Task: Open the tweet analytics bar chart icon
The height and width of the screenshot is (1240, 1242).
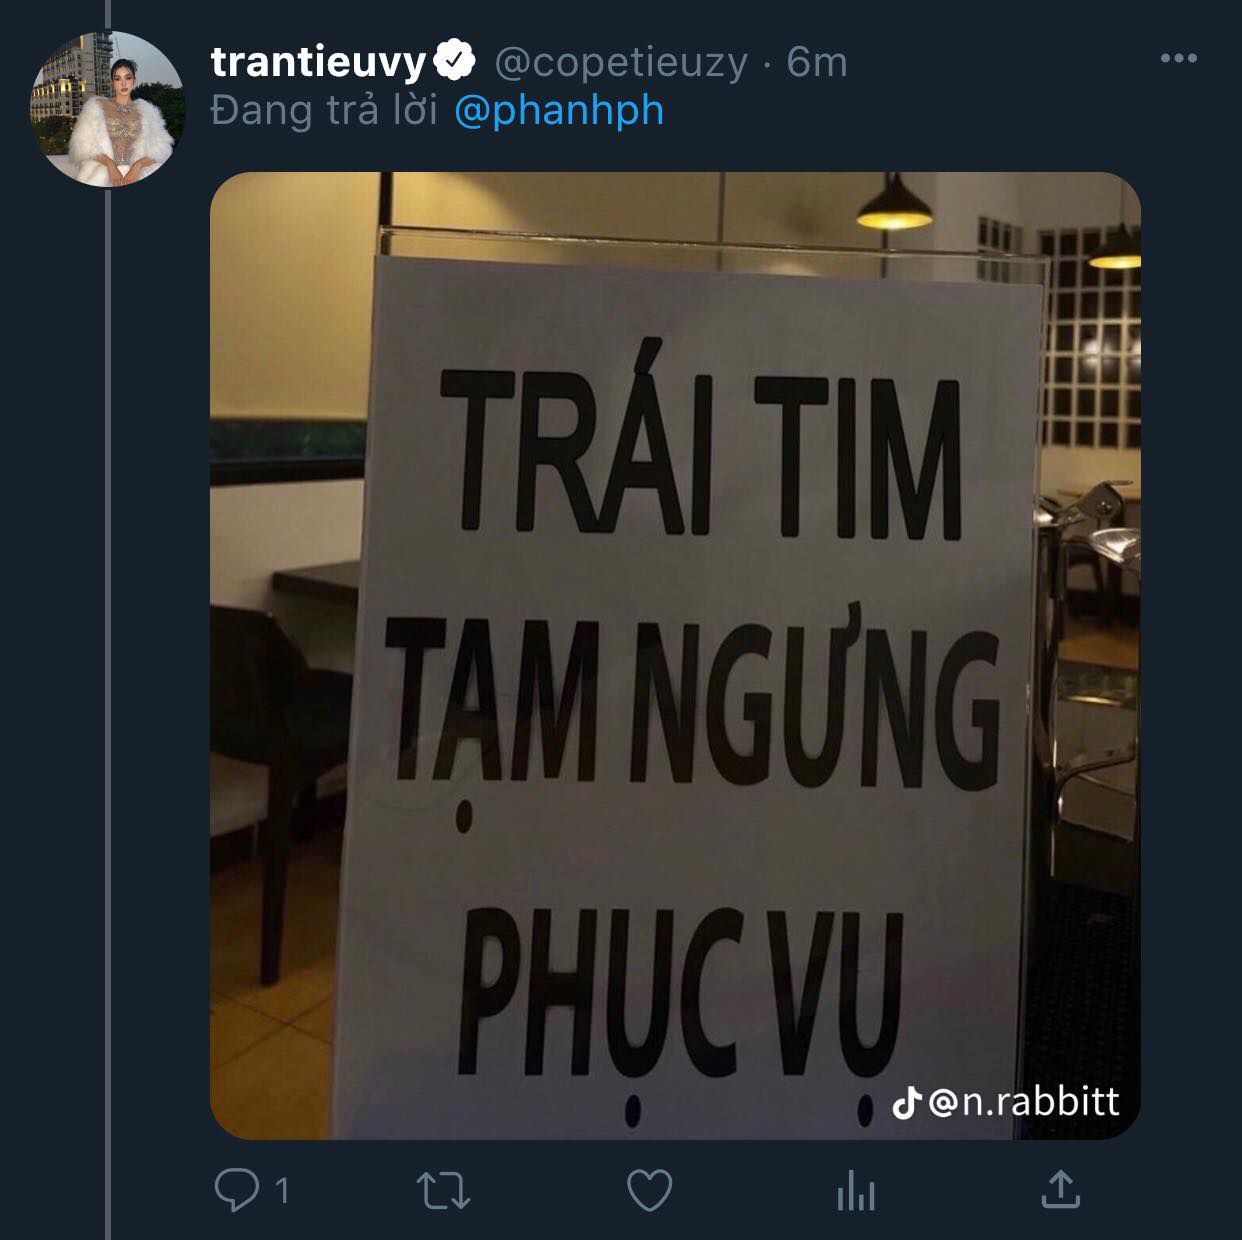Action: tap(856, 1191)
